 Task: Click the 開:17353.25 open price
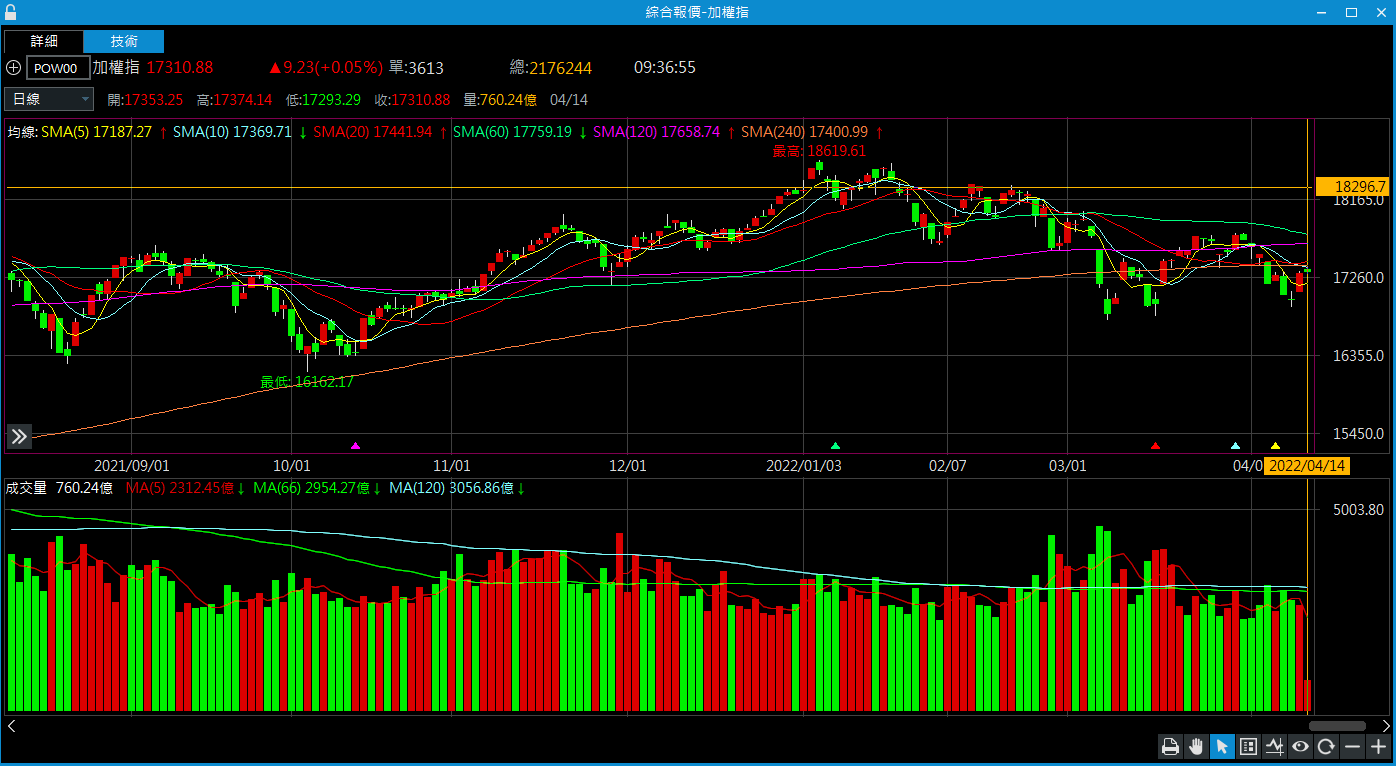coord(145,99)
